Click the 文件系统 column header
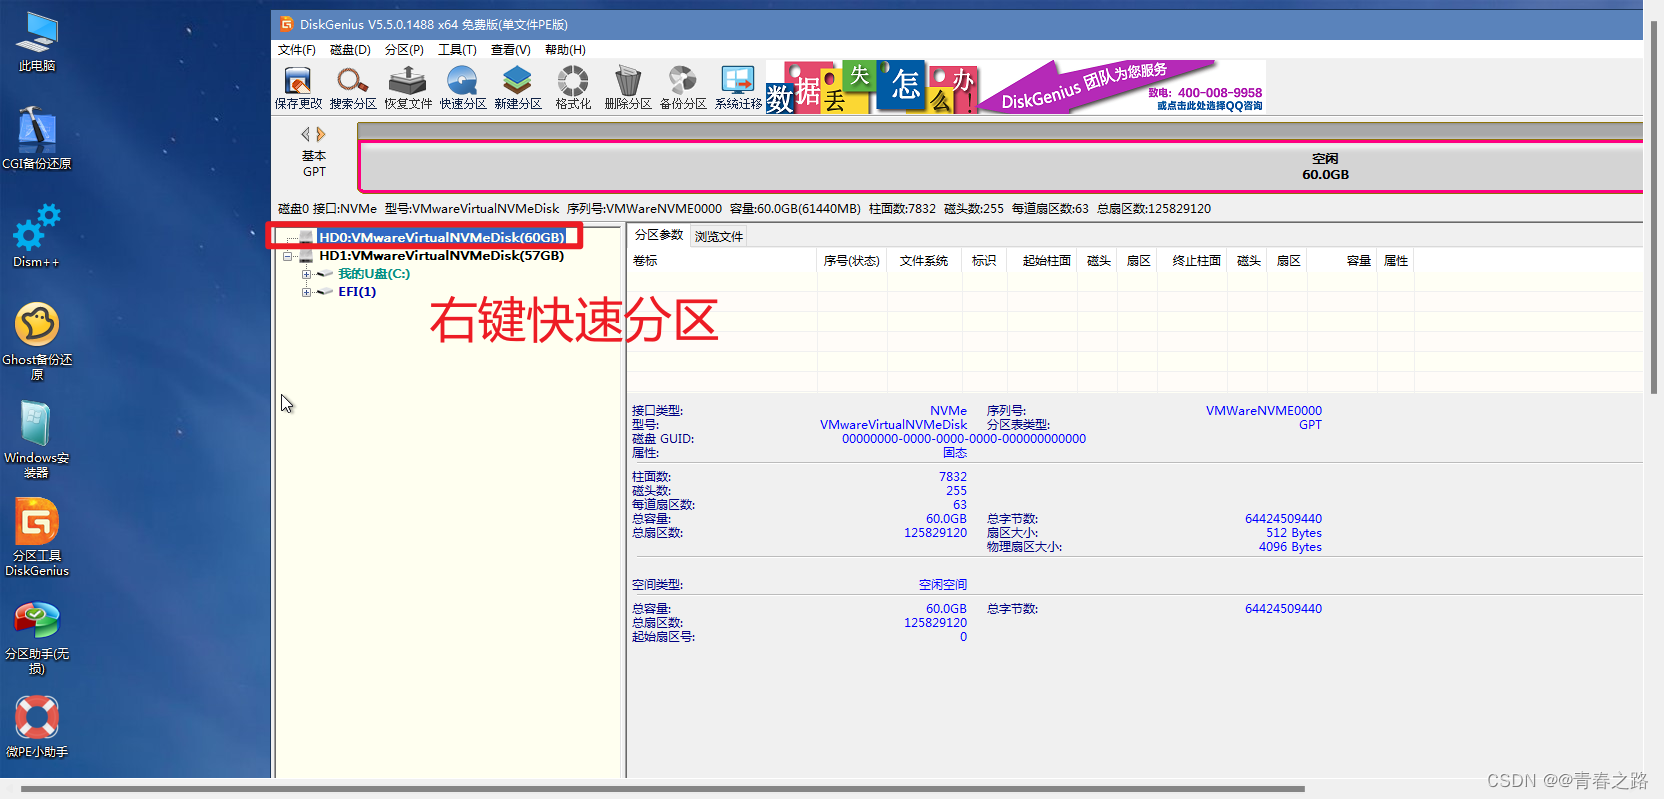 (924, 261)
